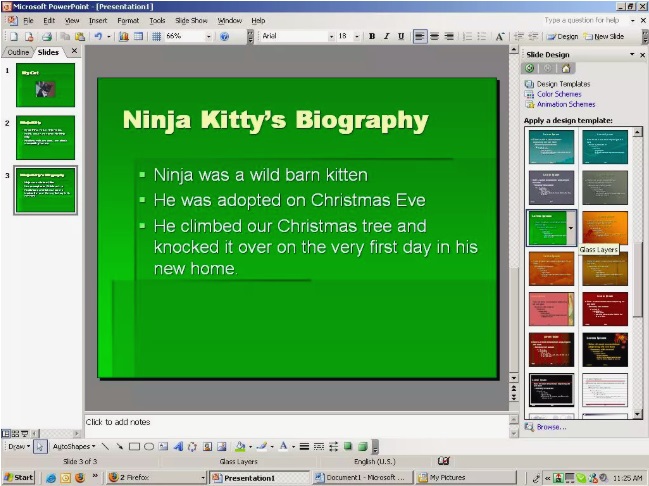Click the Undo icon
The width and height of the screenshot is (649, 486).
coord(98,36)
